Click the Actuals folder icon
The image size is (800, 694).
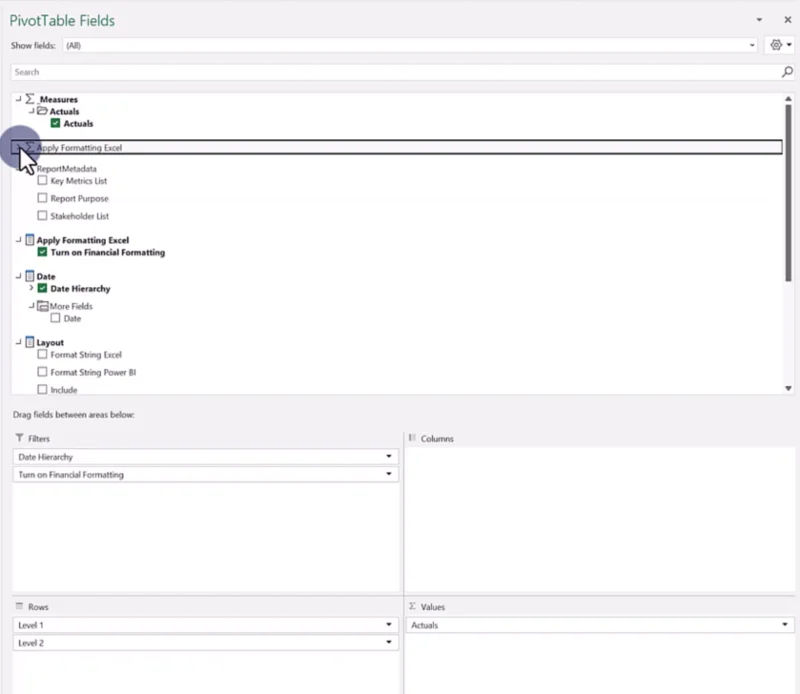[42, 111]
